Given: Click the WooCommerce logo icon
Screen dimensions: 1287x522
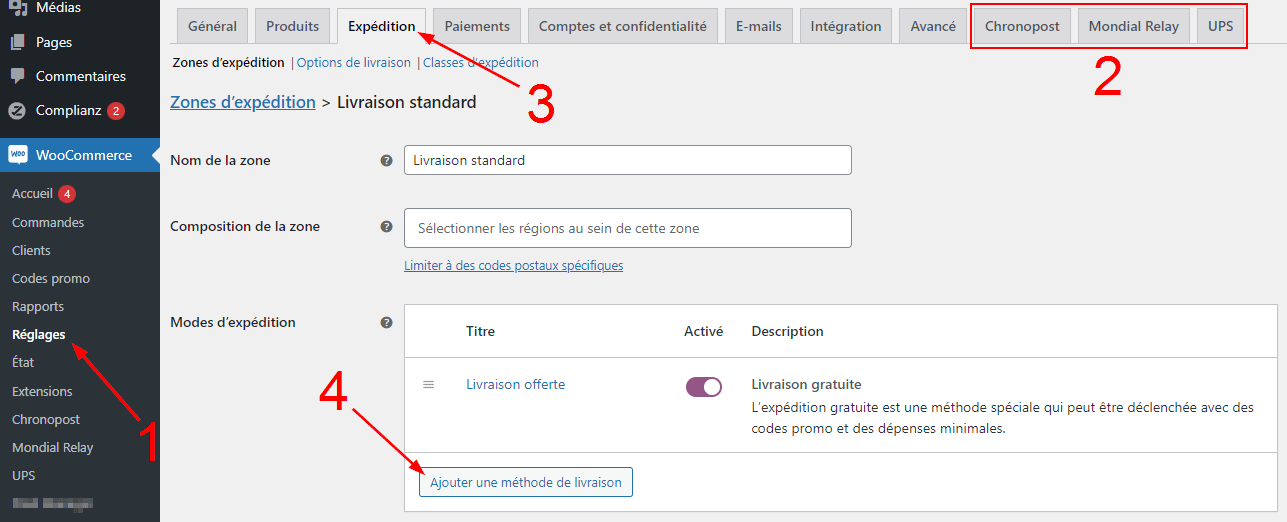Looking at the screenshot, I should click(x=18, y=155).
